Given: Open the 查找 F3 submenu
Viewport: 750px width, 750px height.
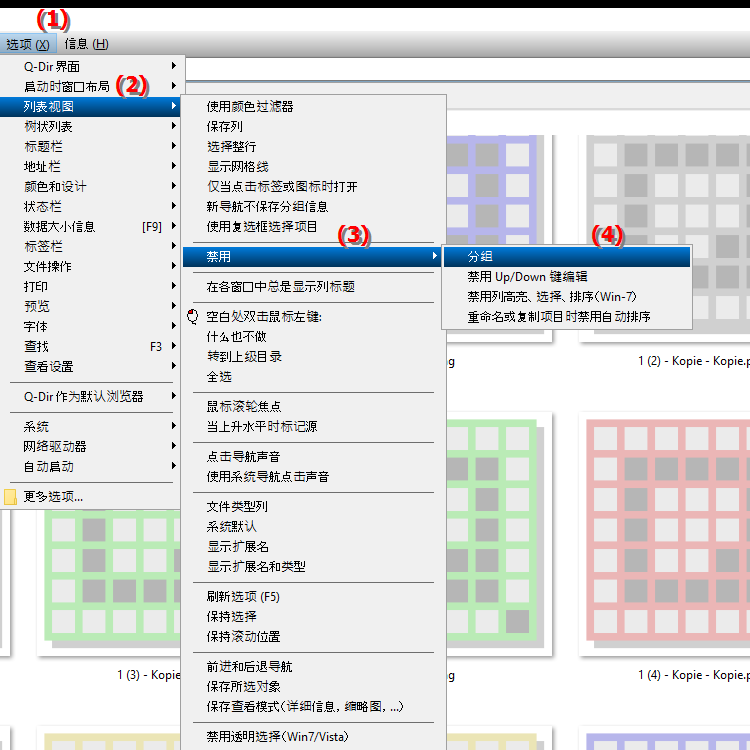Looking at the screenshot, I should pos(90,346).
